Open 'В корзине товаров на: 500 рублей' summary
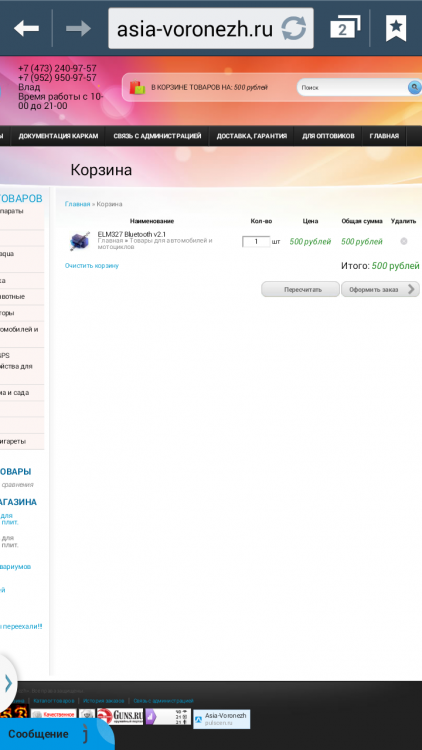422x750 pixels. [x=210, y=88]
